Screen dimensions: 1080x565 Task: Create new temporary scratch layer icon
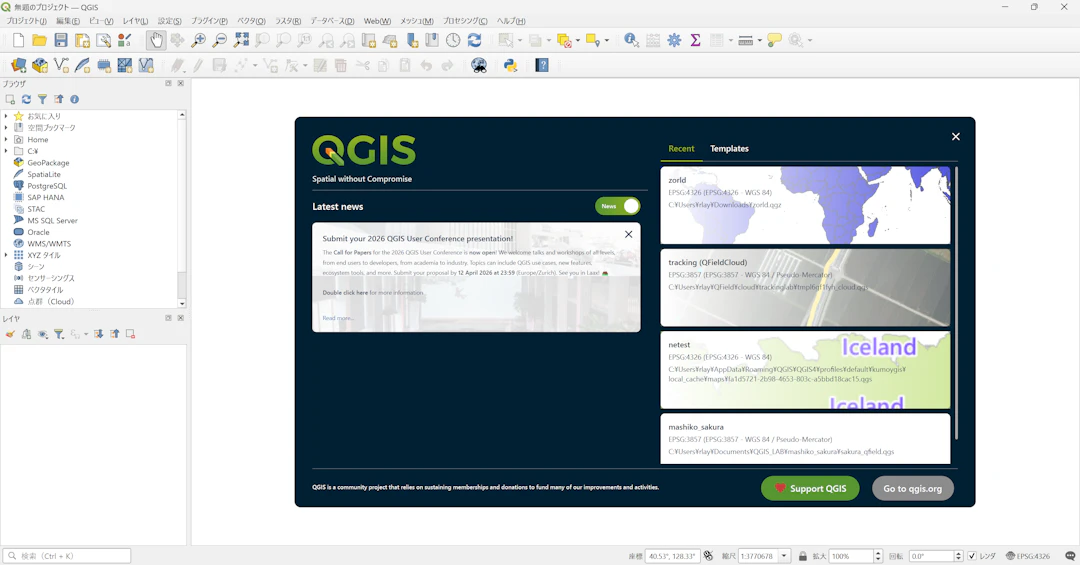click(x=104, y=65)
